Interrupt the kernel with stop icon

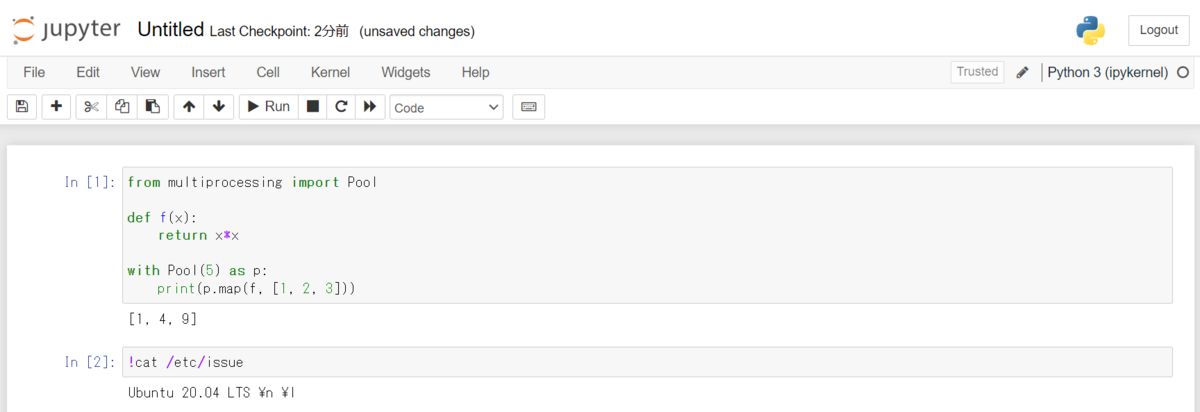coord(313,107)
